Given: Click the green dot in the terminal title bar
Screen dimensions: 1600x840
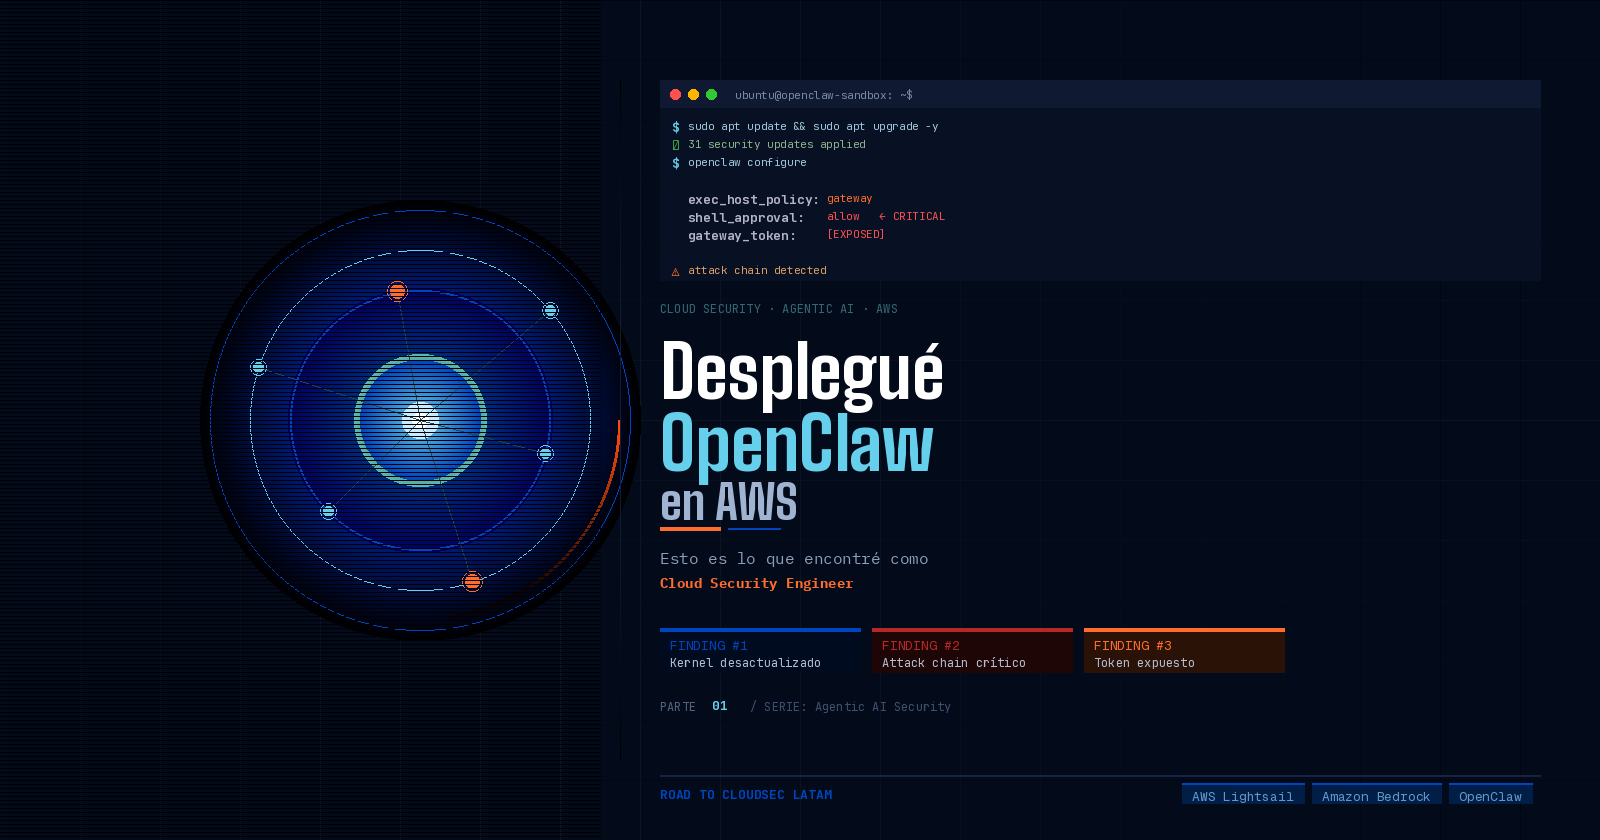Looking at the screenshot, I should [711, 95].
